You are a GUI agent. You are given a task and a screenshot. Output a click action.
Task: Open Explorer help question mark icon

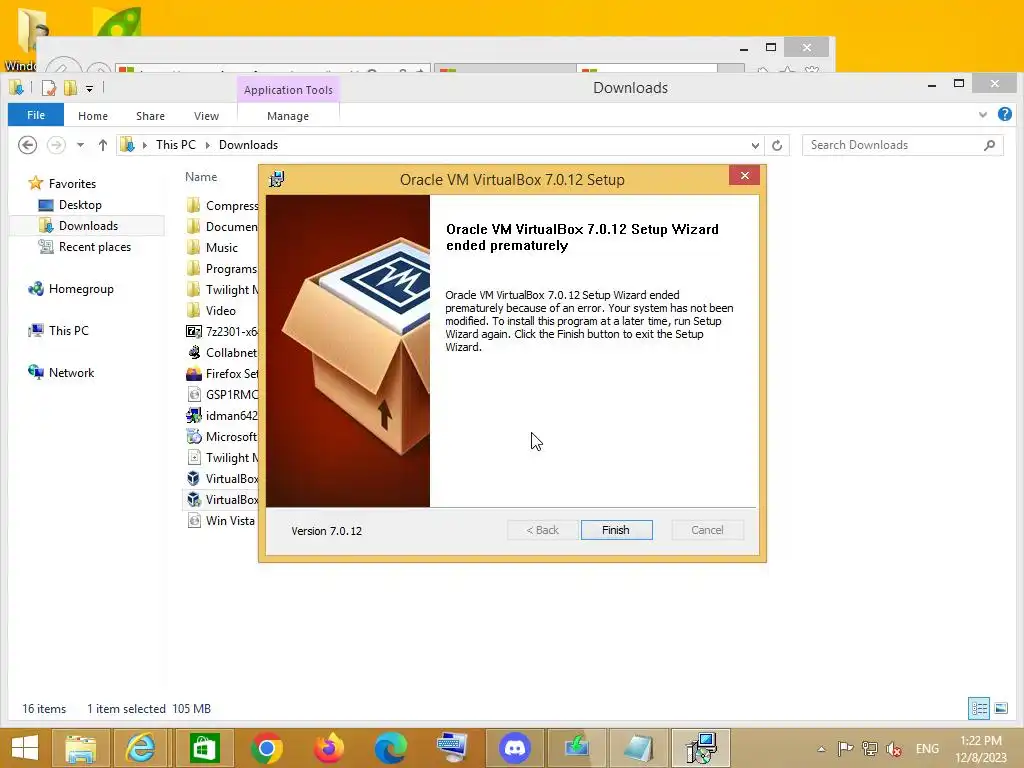(x=1004, y=114)
